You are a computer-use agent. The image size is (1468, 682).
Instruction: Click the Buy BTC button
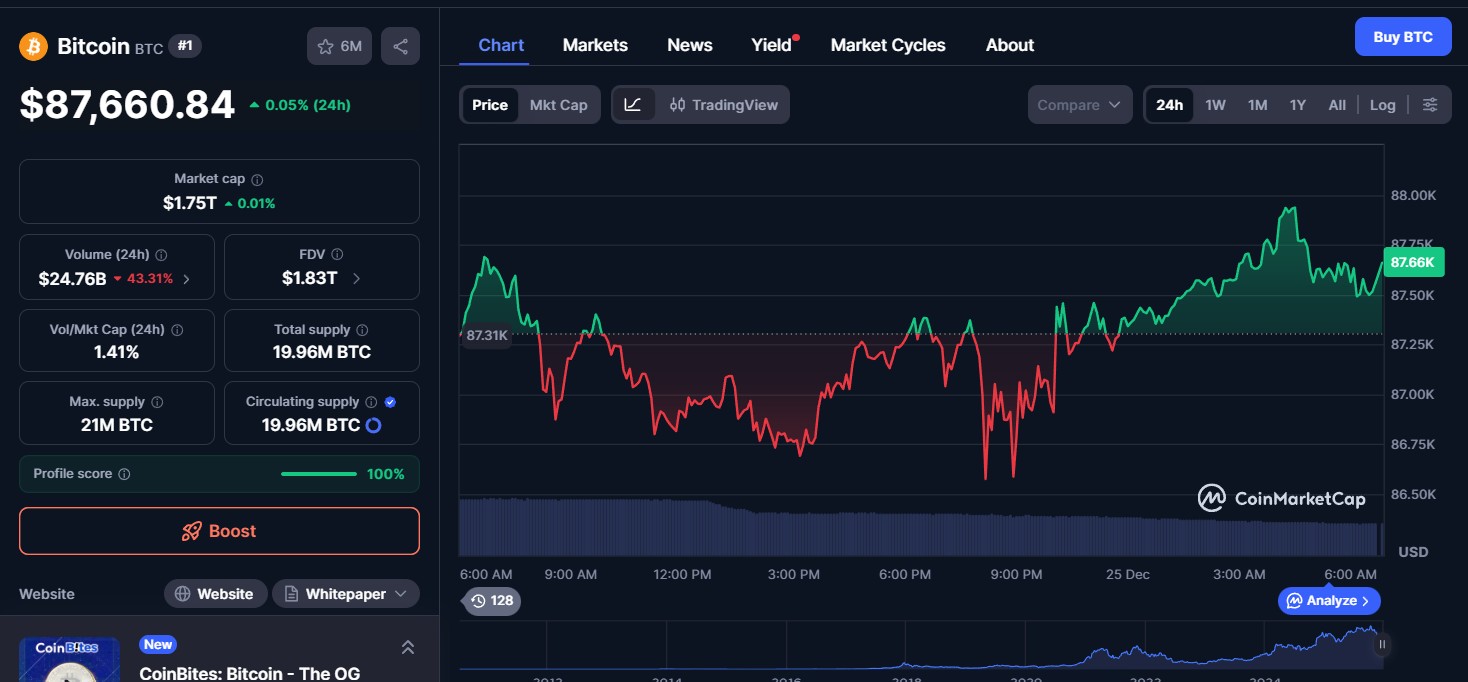click(x=1402, y=36)
